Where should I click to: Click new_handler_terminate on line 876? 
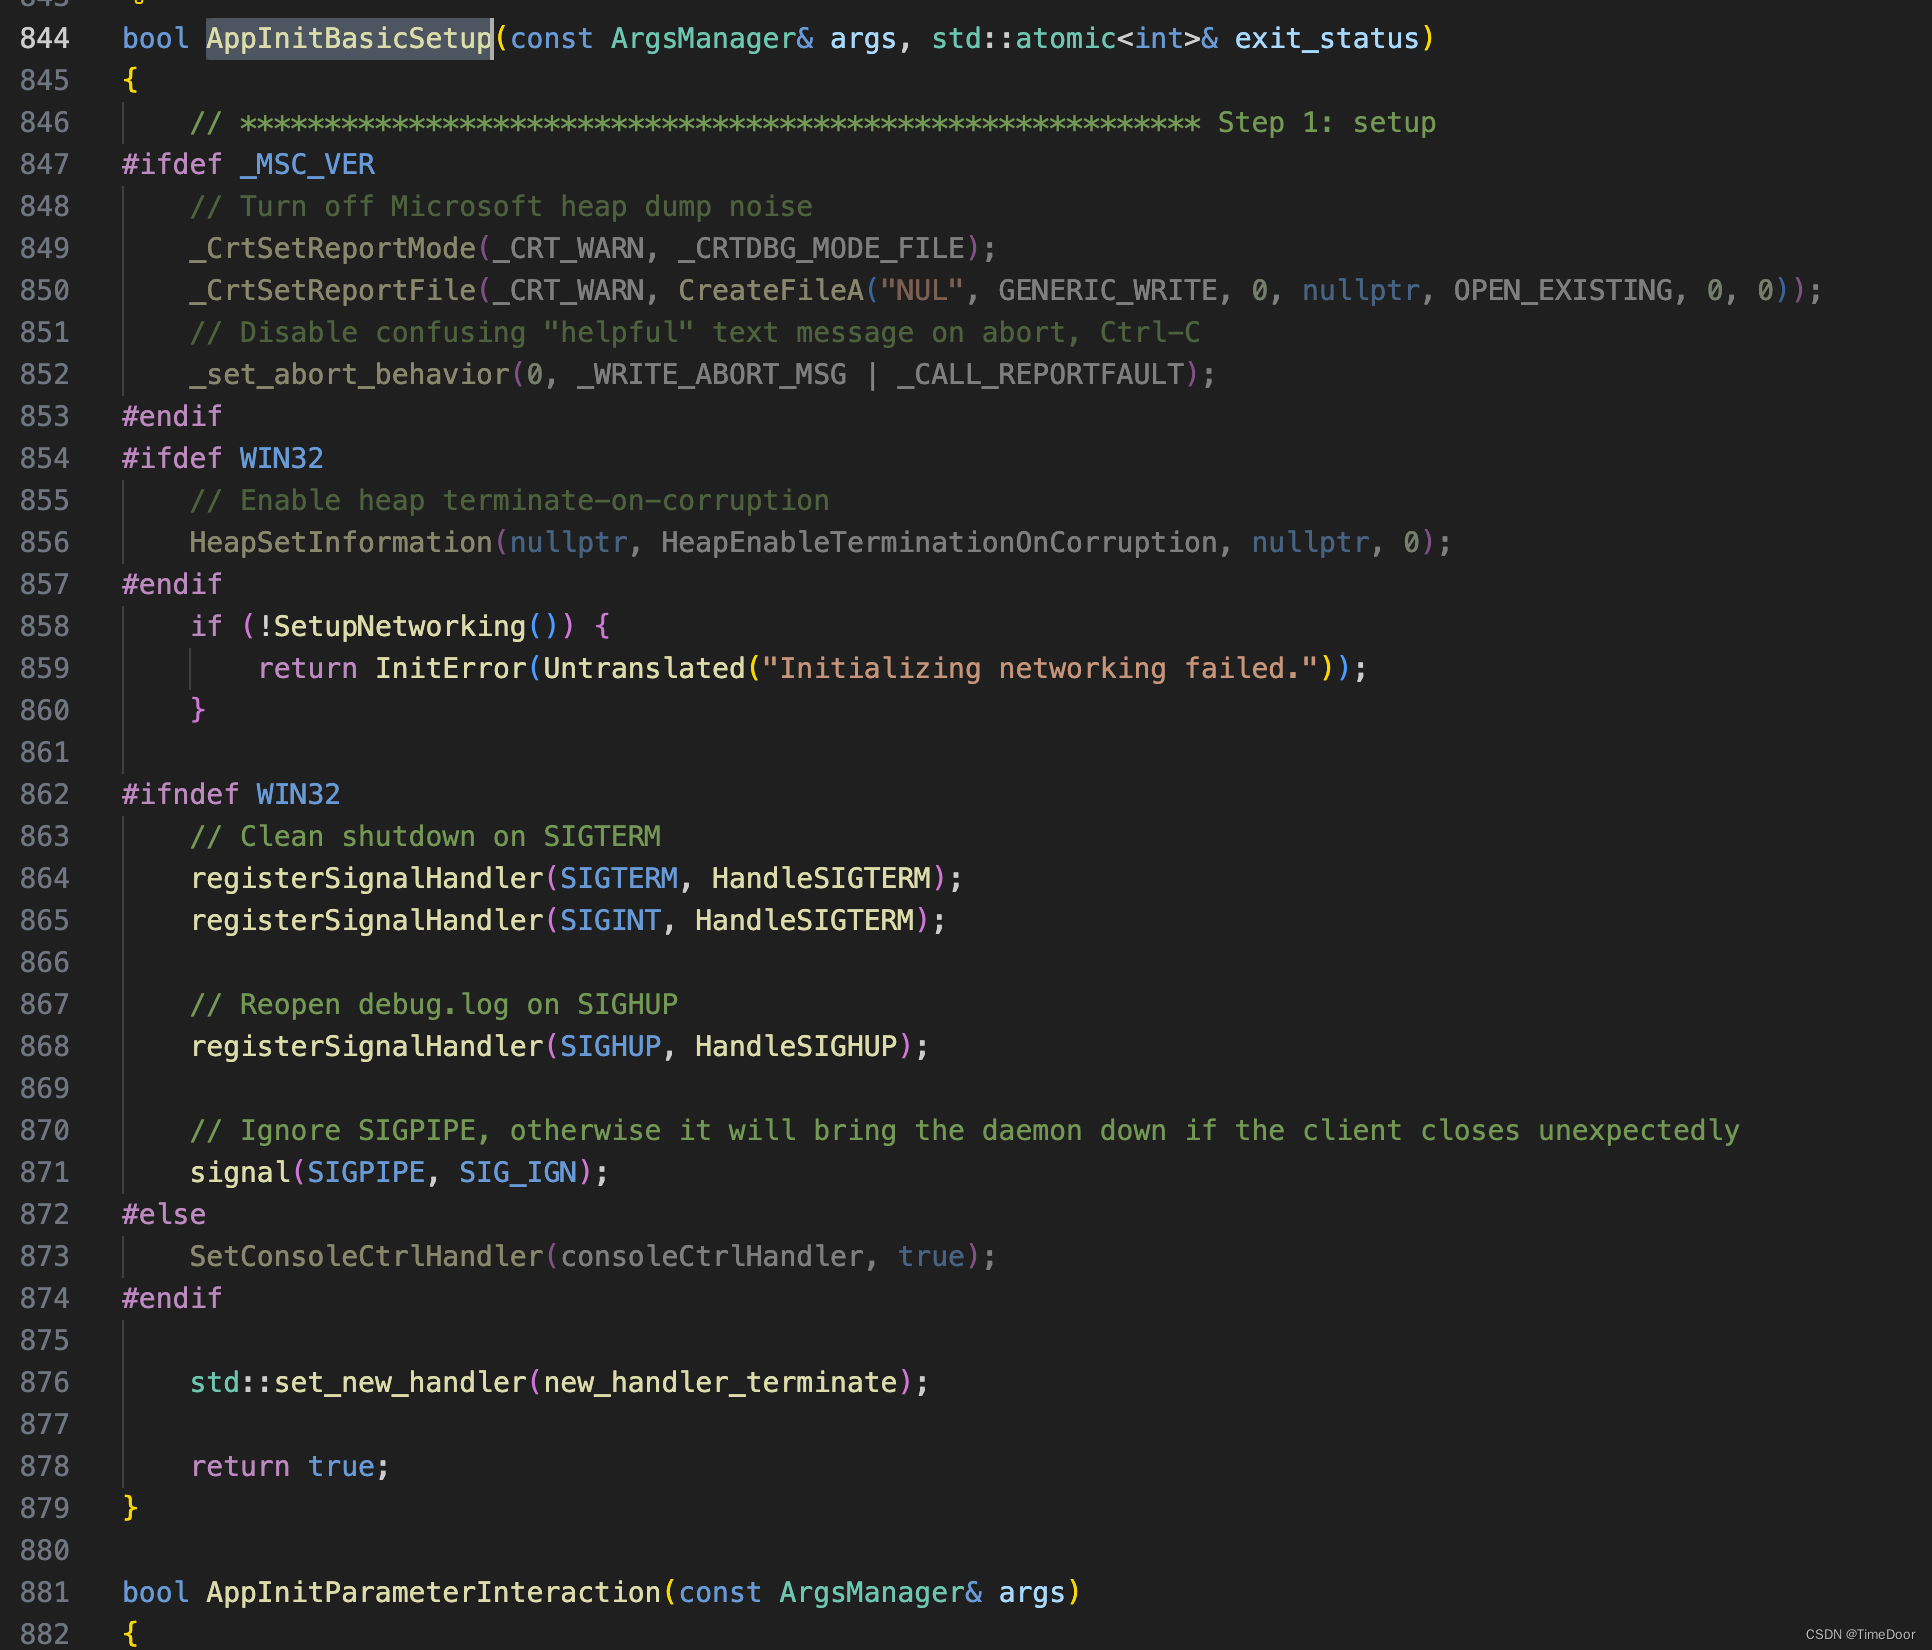pyautogui.click(x=720, y=1382)
